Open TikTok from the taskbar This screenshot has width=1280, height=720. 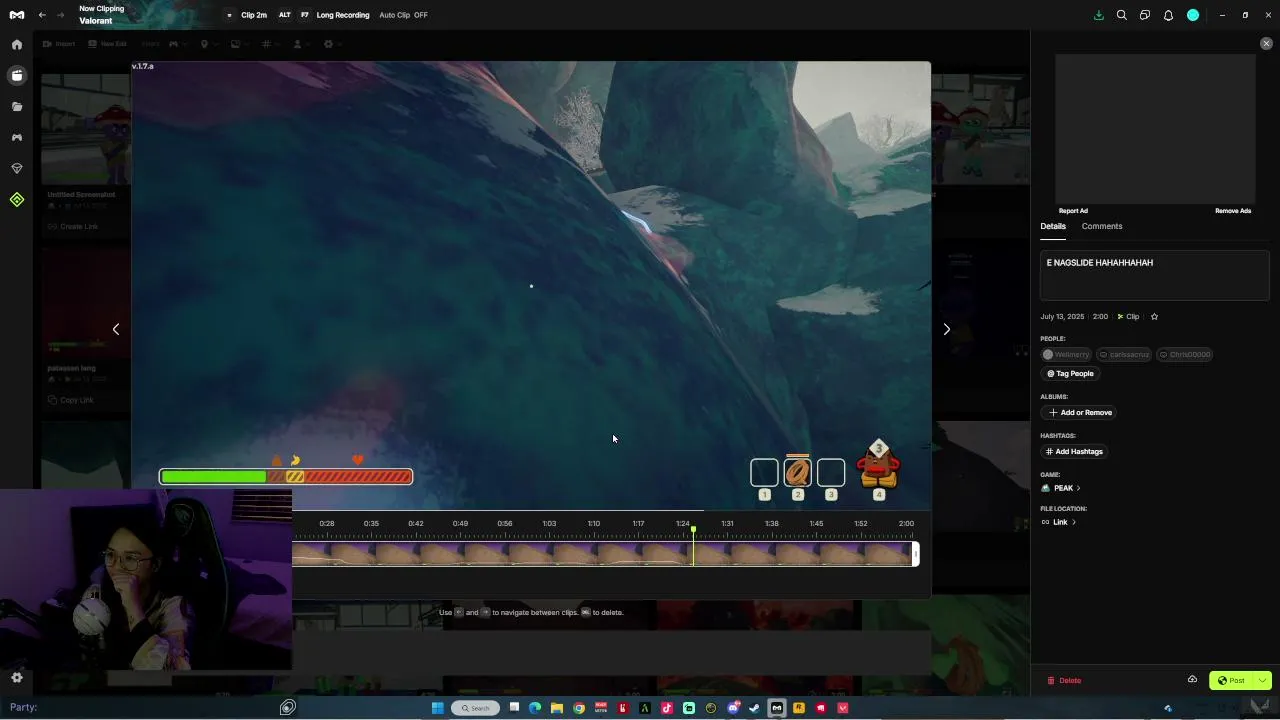pos(667,708)
